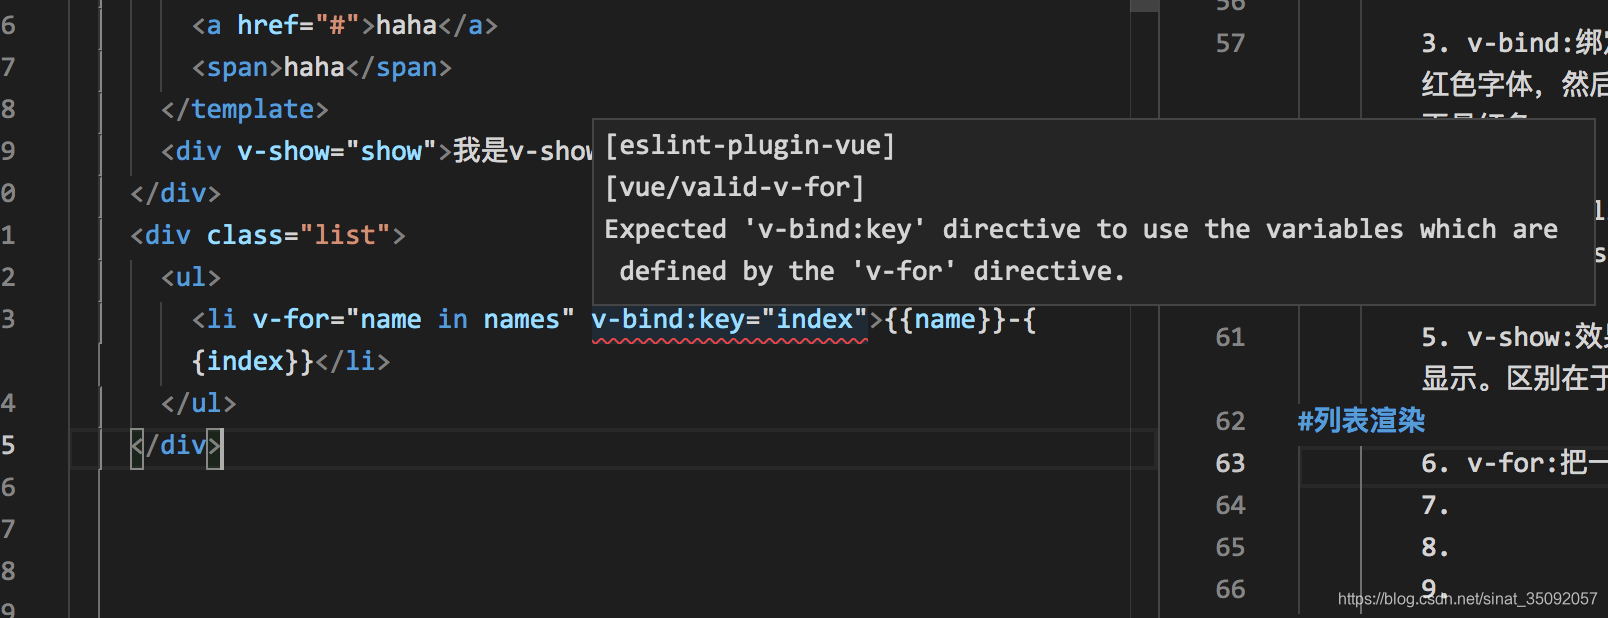Click line number 65 in the right pane gutter
Screen dimensions: 1608x618
point(1230,547)
